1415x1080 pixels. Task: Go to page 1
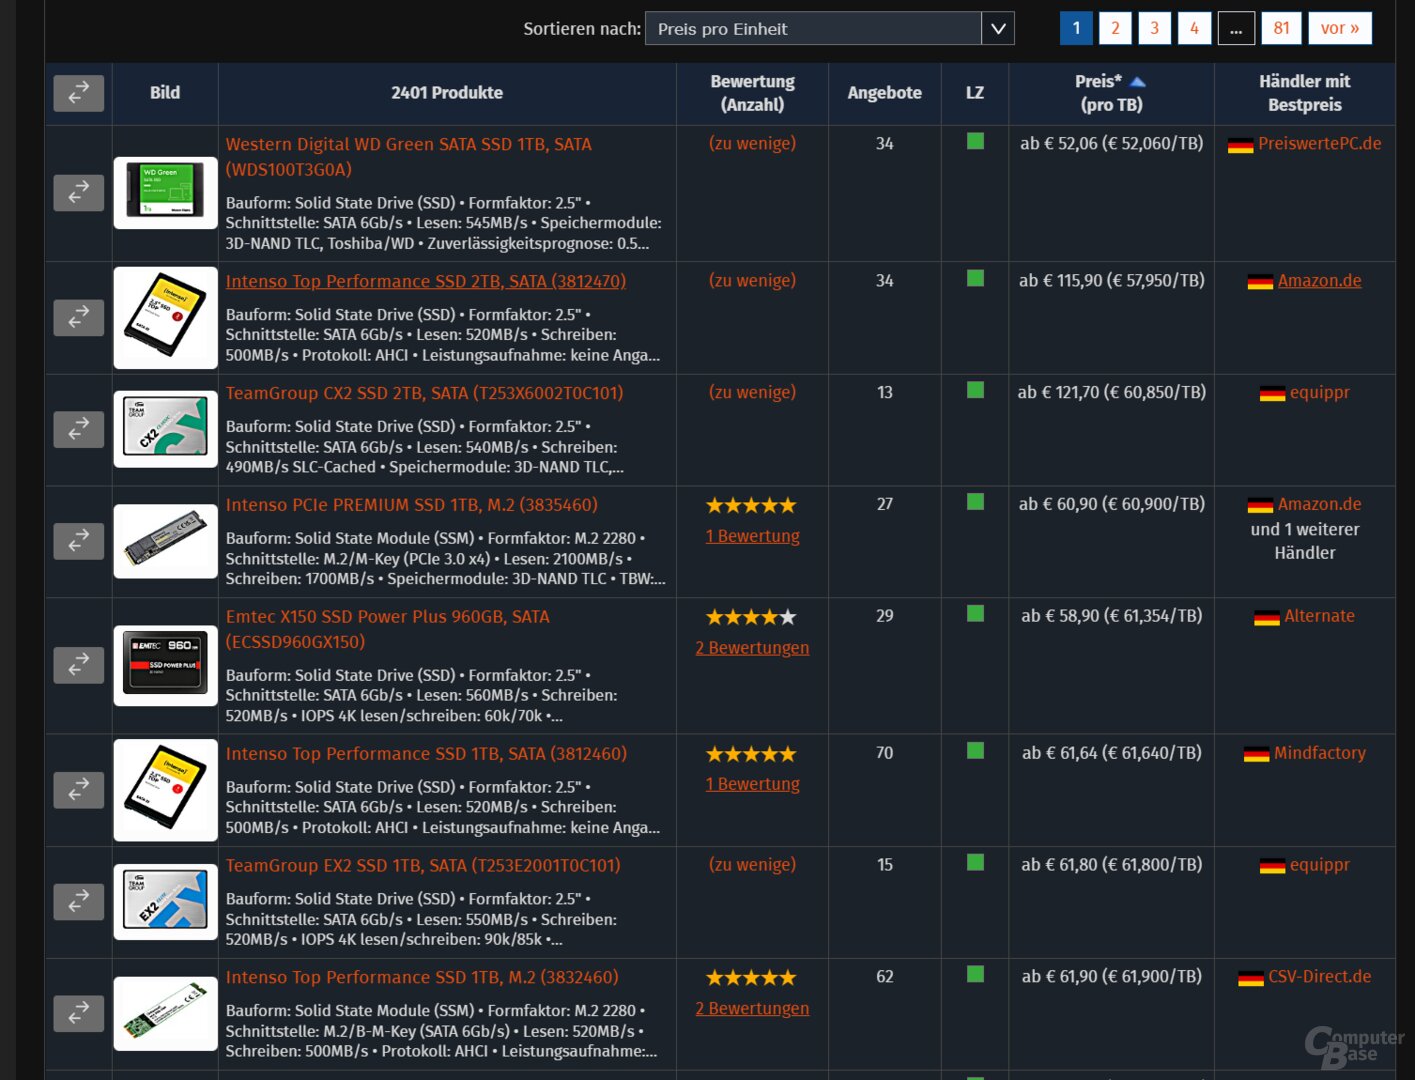[1076, 28]
